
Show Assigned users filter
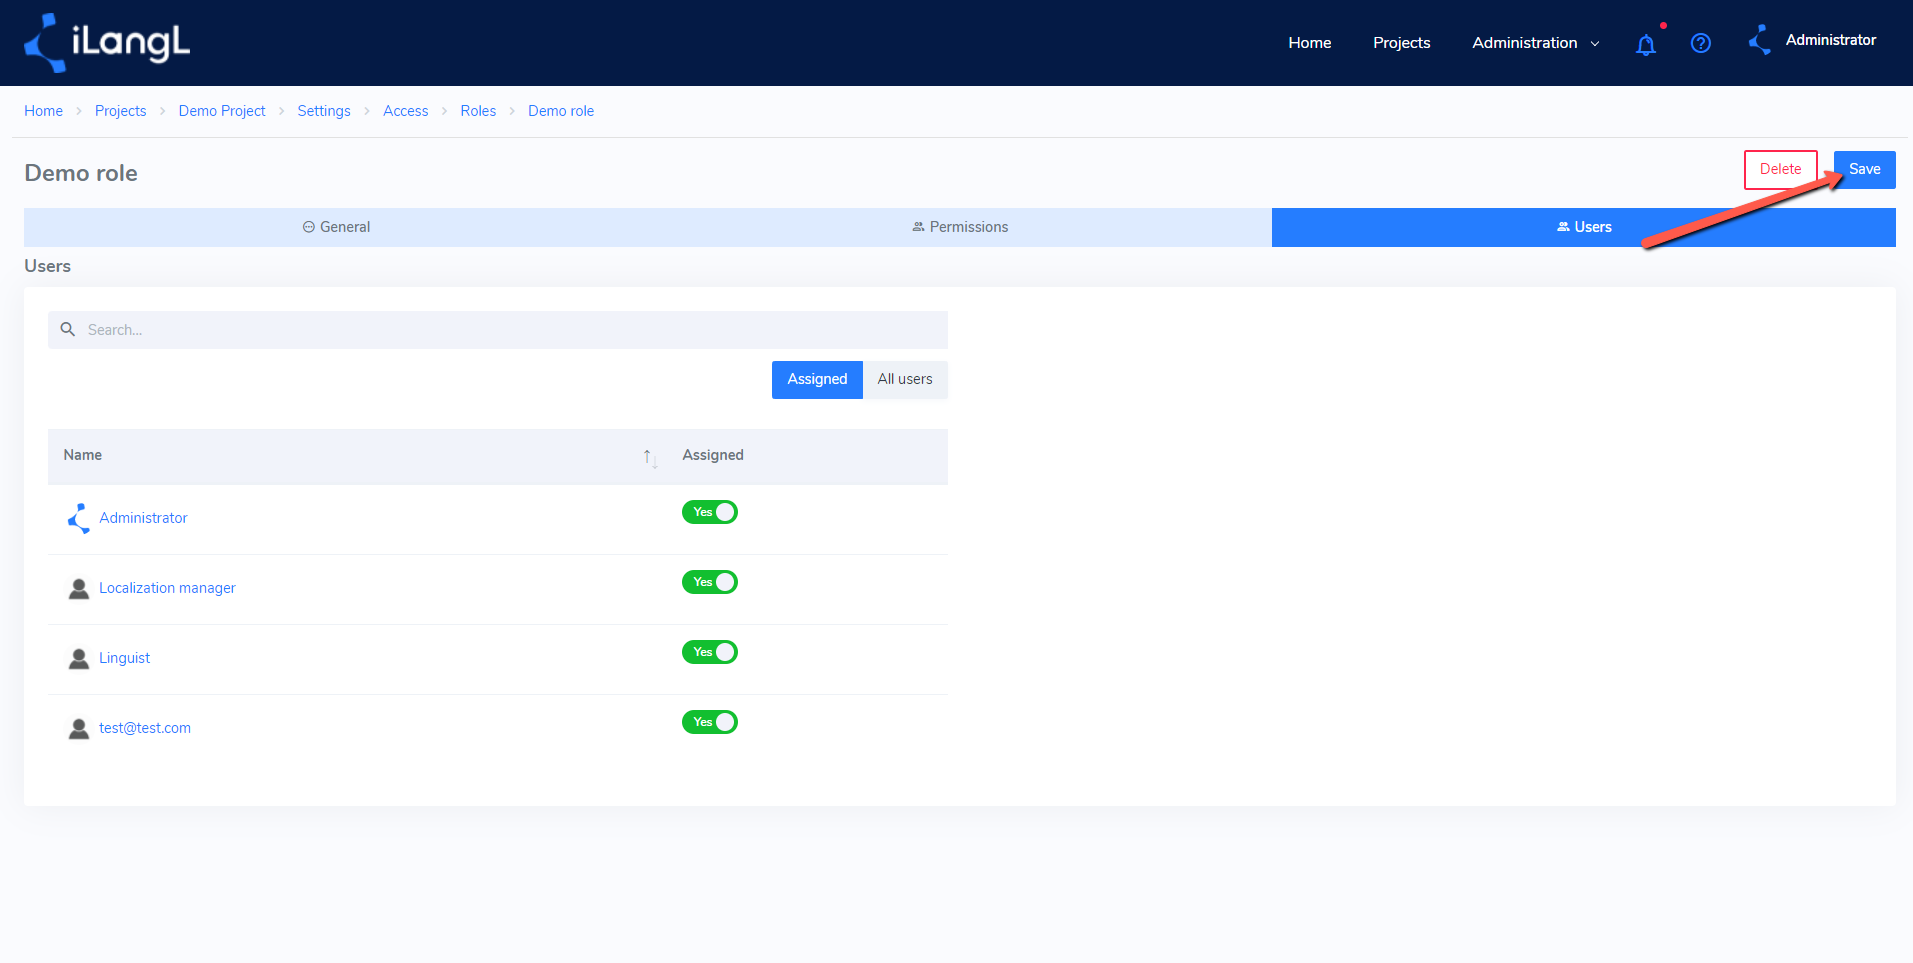[817, 380]
